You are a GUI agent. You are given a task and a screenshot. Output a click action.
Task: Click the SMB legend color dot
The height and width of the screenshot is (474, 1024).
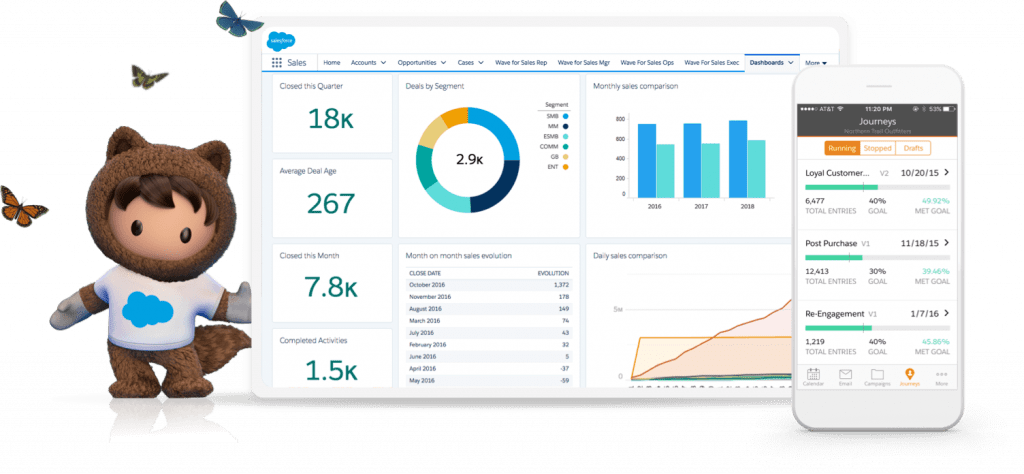[565, 116]
